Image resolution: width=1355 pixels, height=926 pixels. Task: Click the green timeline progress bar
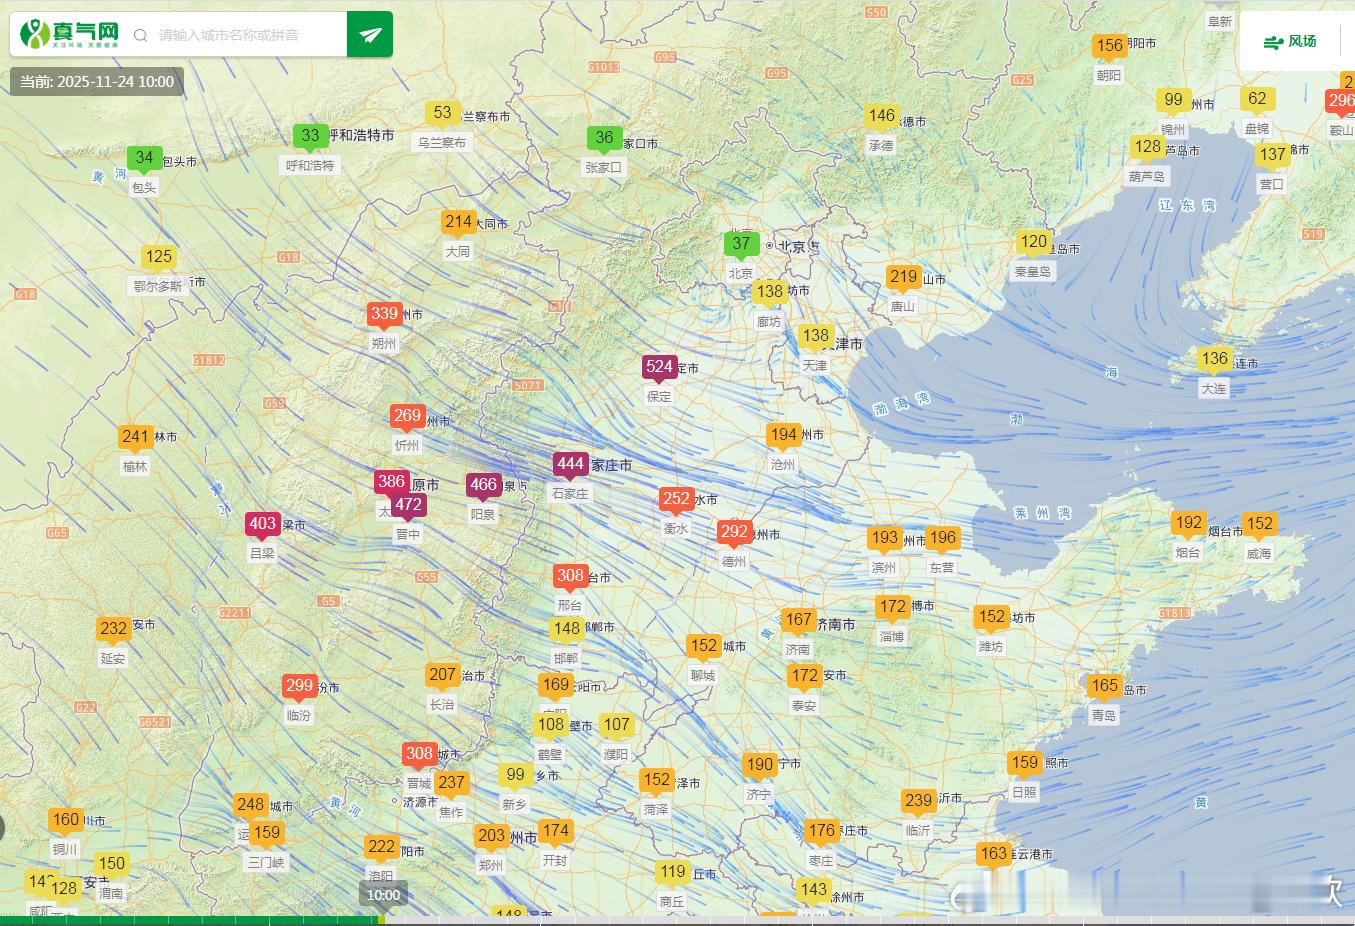point(192,920)
